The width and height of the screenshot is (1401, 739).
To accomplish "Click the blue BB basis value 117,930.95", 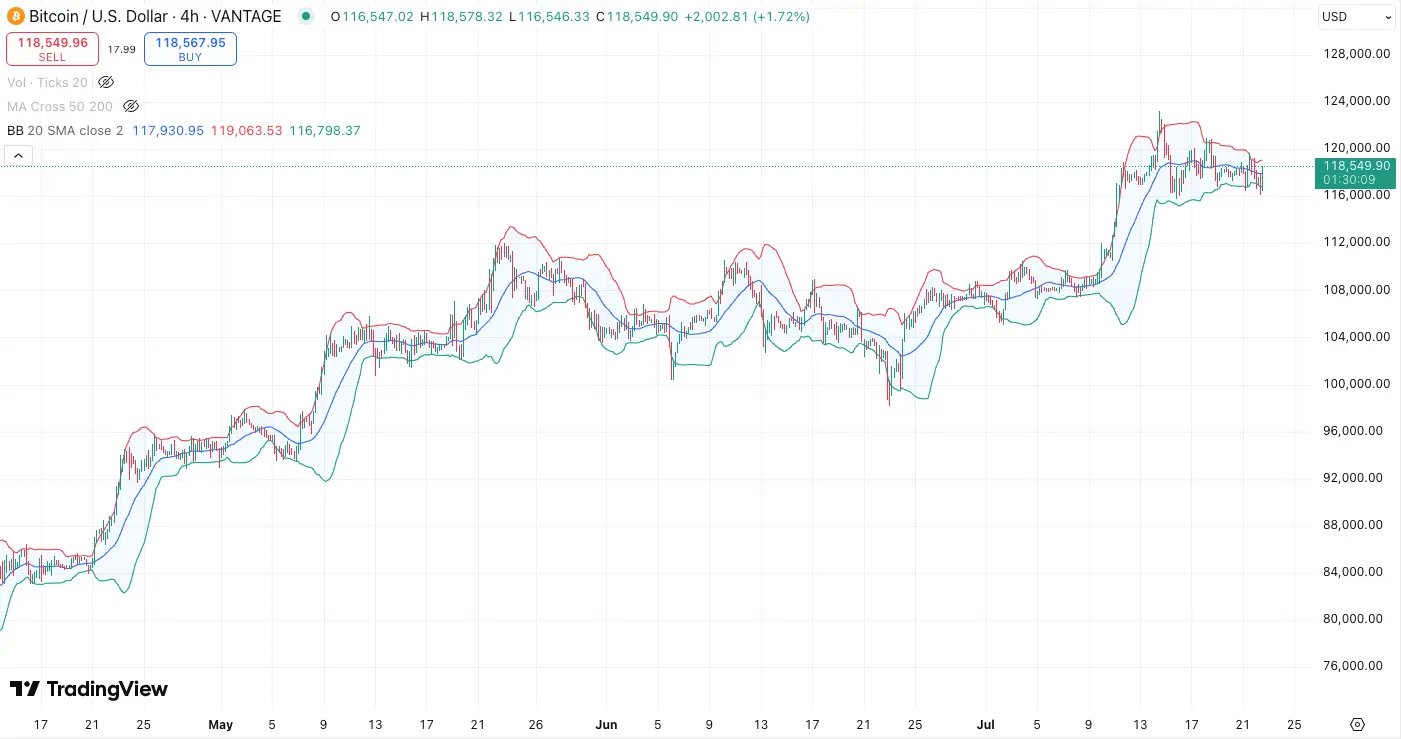I will pyautogui.click(x=167, y=131).
